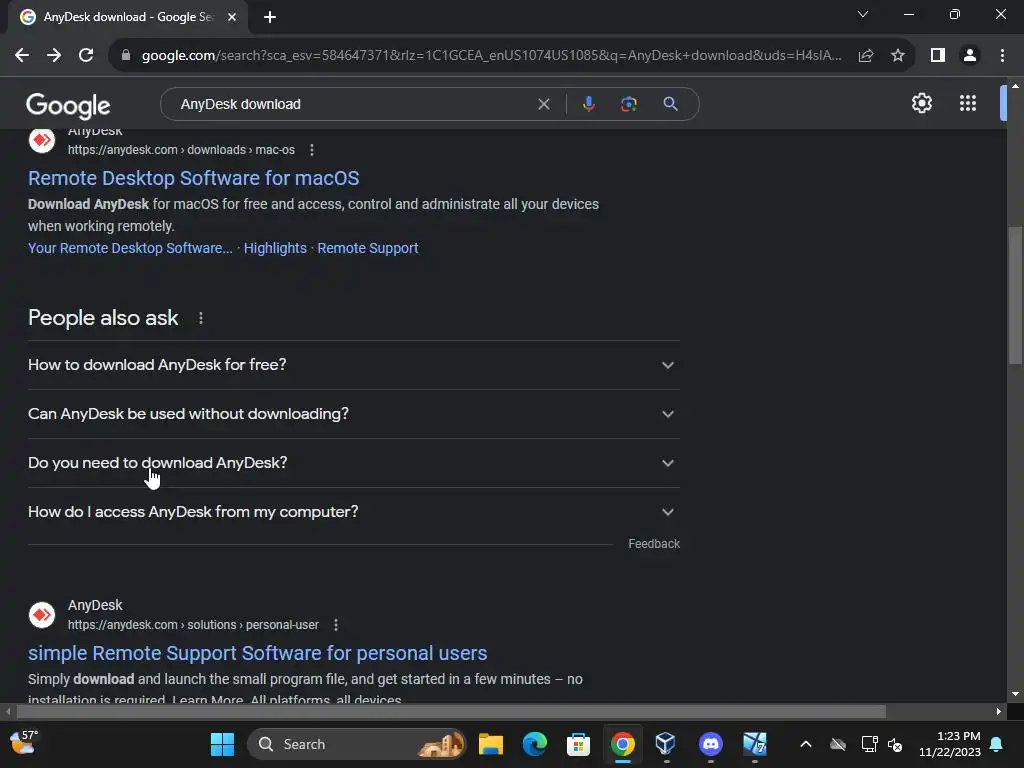Expand How do I access AnyDesk question

[353, 512]
